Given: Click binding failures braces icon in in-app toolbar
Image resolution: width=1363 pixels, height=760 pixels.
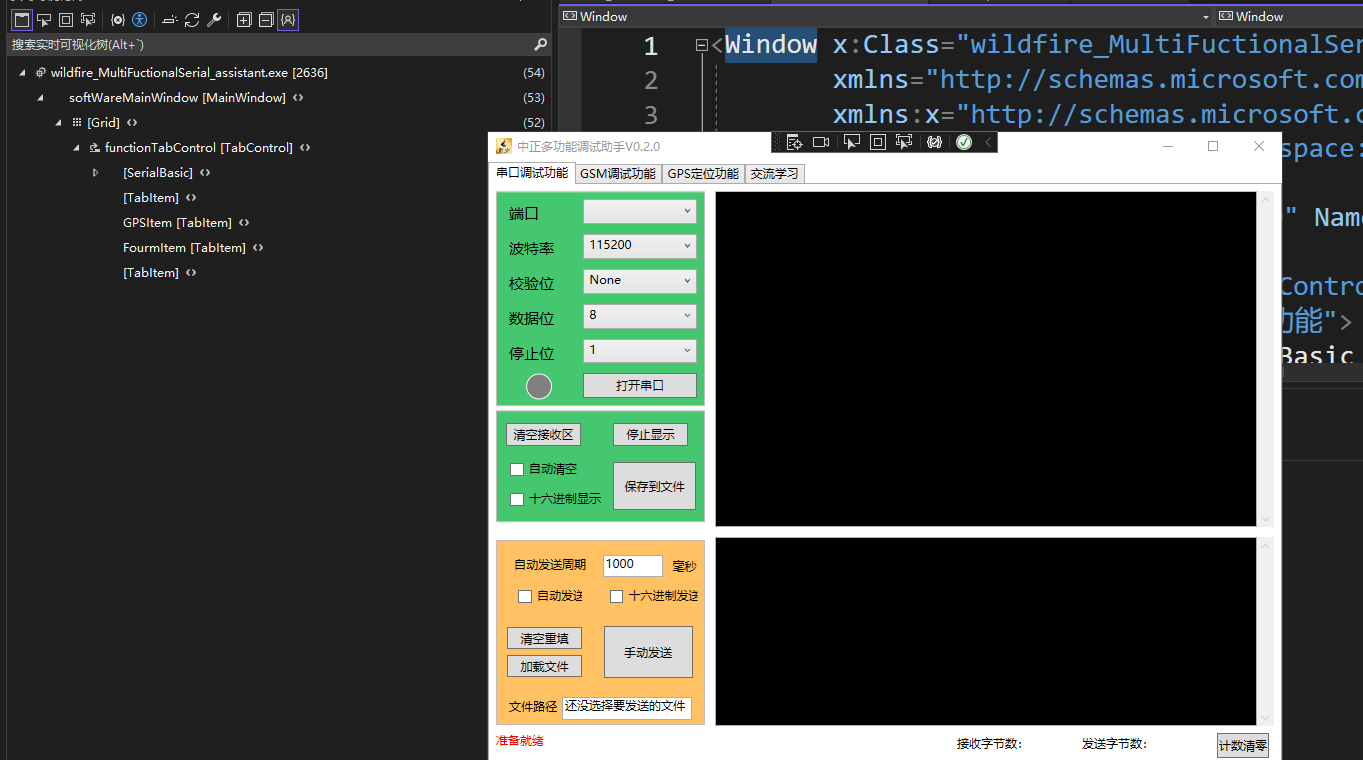Looking at the screenshot, I should tap(935, 142).
